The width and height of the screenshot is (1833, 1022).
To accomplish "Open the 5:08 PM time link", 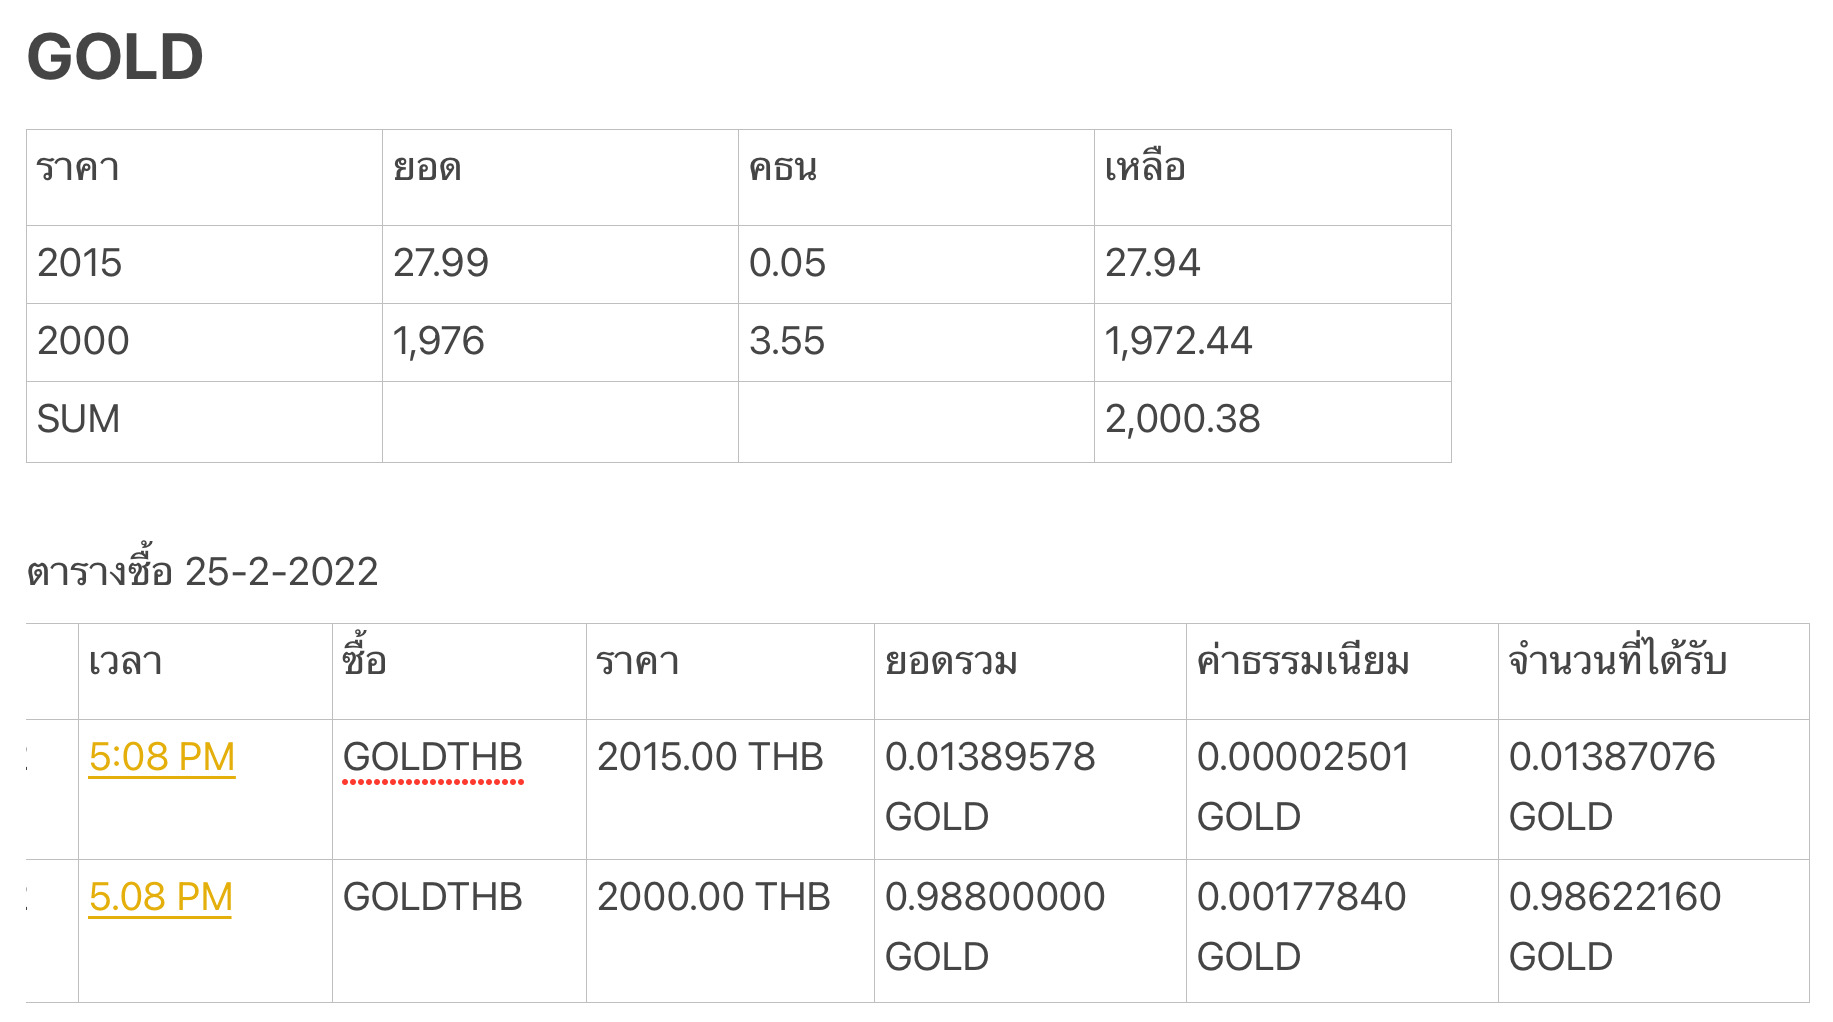I will tap(161, 757).
